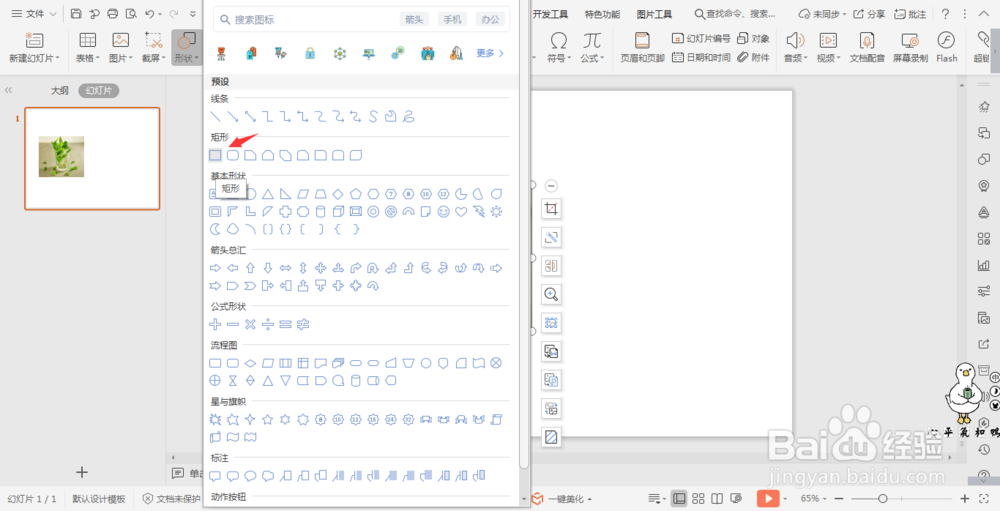Insert the oval callout under 标注

coord(251,475)
